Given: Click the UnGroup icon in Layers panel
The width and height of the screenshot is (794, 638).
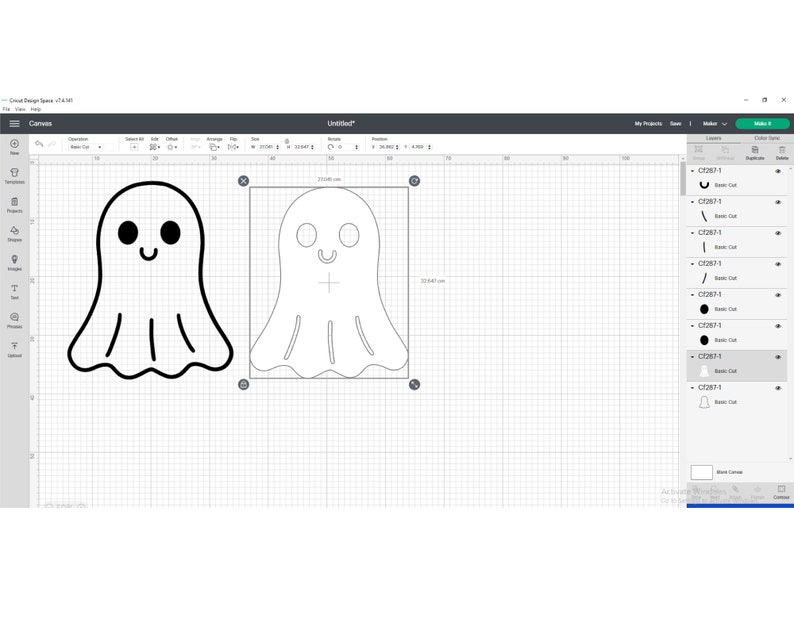Looking at the screenshot, I should click(x=725, y=152).
